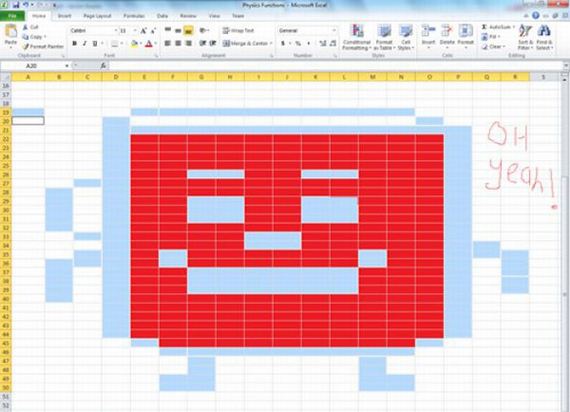The width and height of the screenshot is (570, 412).
Task: Toggle Bold formatting
Action: pyautogui.click(x=74, y=43)
